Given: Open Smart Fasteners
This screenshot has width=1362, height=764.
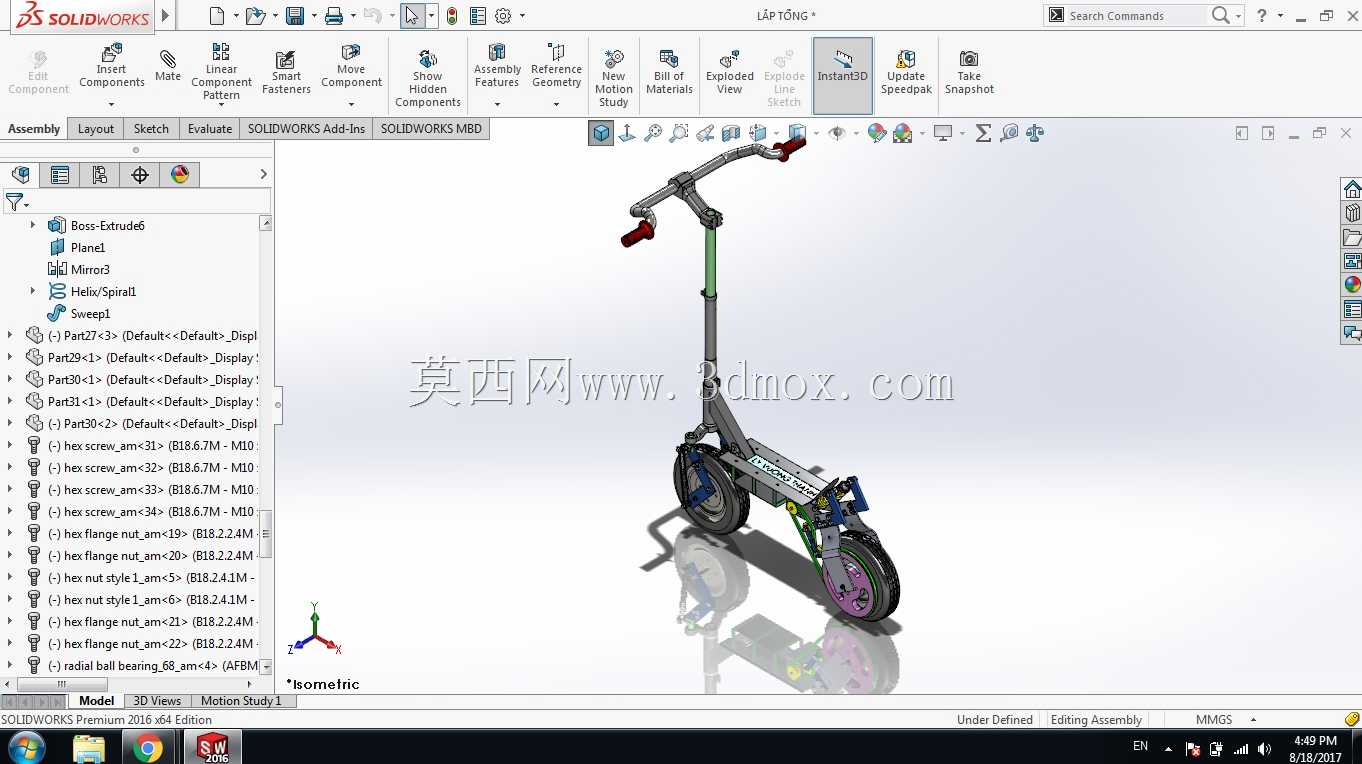Looking at the screenshot, I should click(286, 73).
